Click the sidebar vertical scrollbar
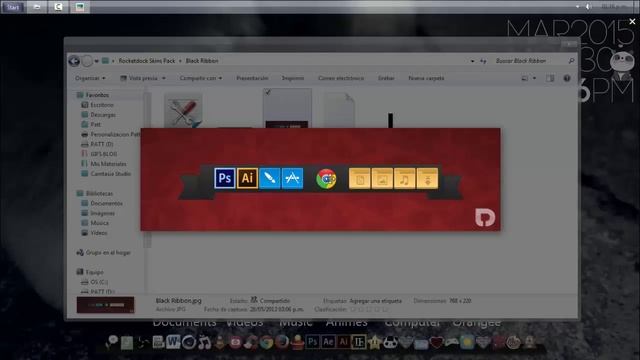 tap(148, 169)
